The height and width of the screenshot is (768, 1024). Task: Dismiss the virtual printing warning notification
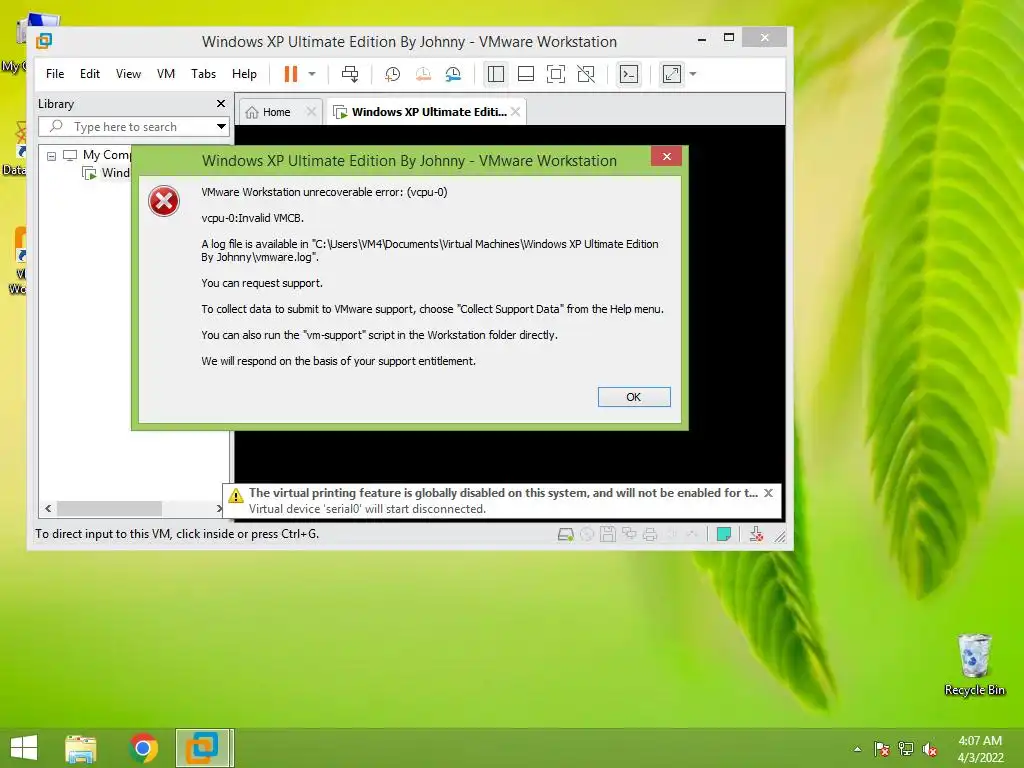769,493
